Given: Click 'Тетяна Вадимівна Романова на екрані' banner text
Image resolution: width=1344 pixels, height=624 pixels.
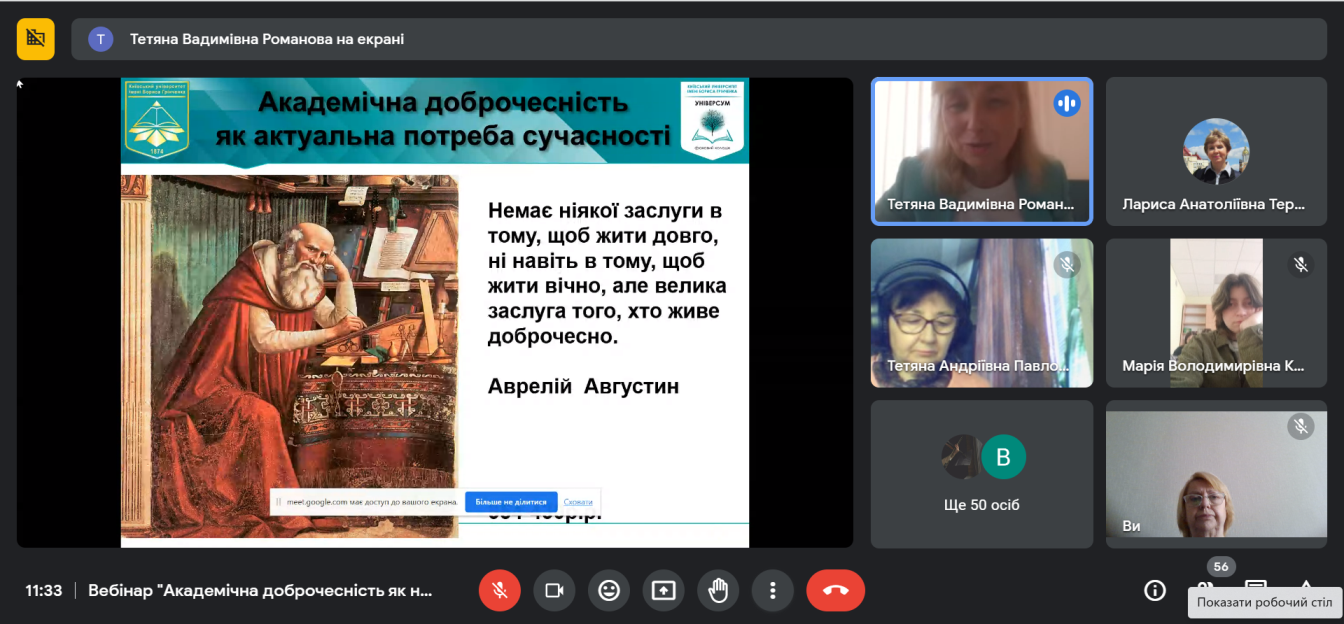Looking at the screenshot, I should (x=267, y=39).
